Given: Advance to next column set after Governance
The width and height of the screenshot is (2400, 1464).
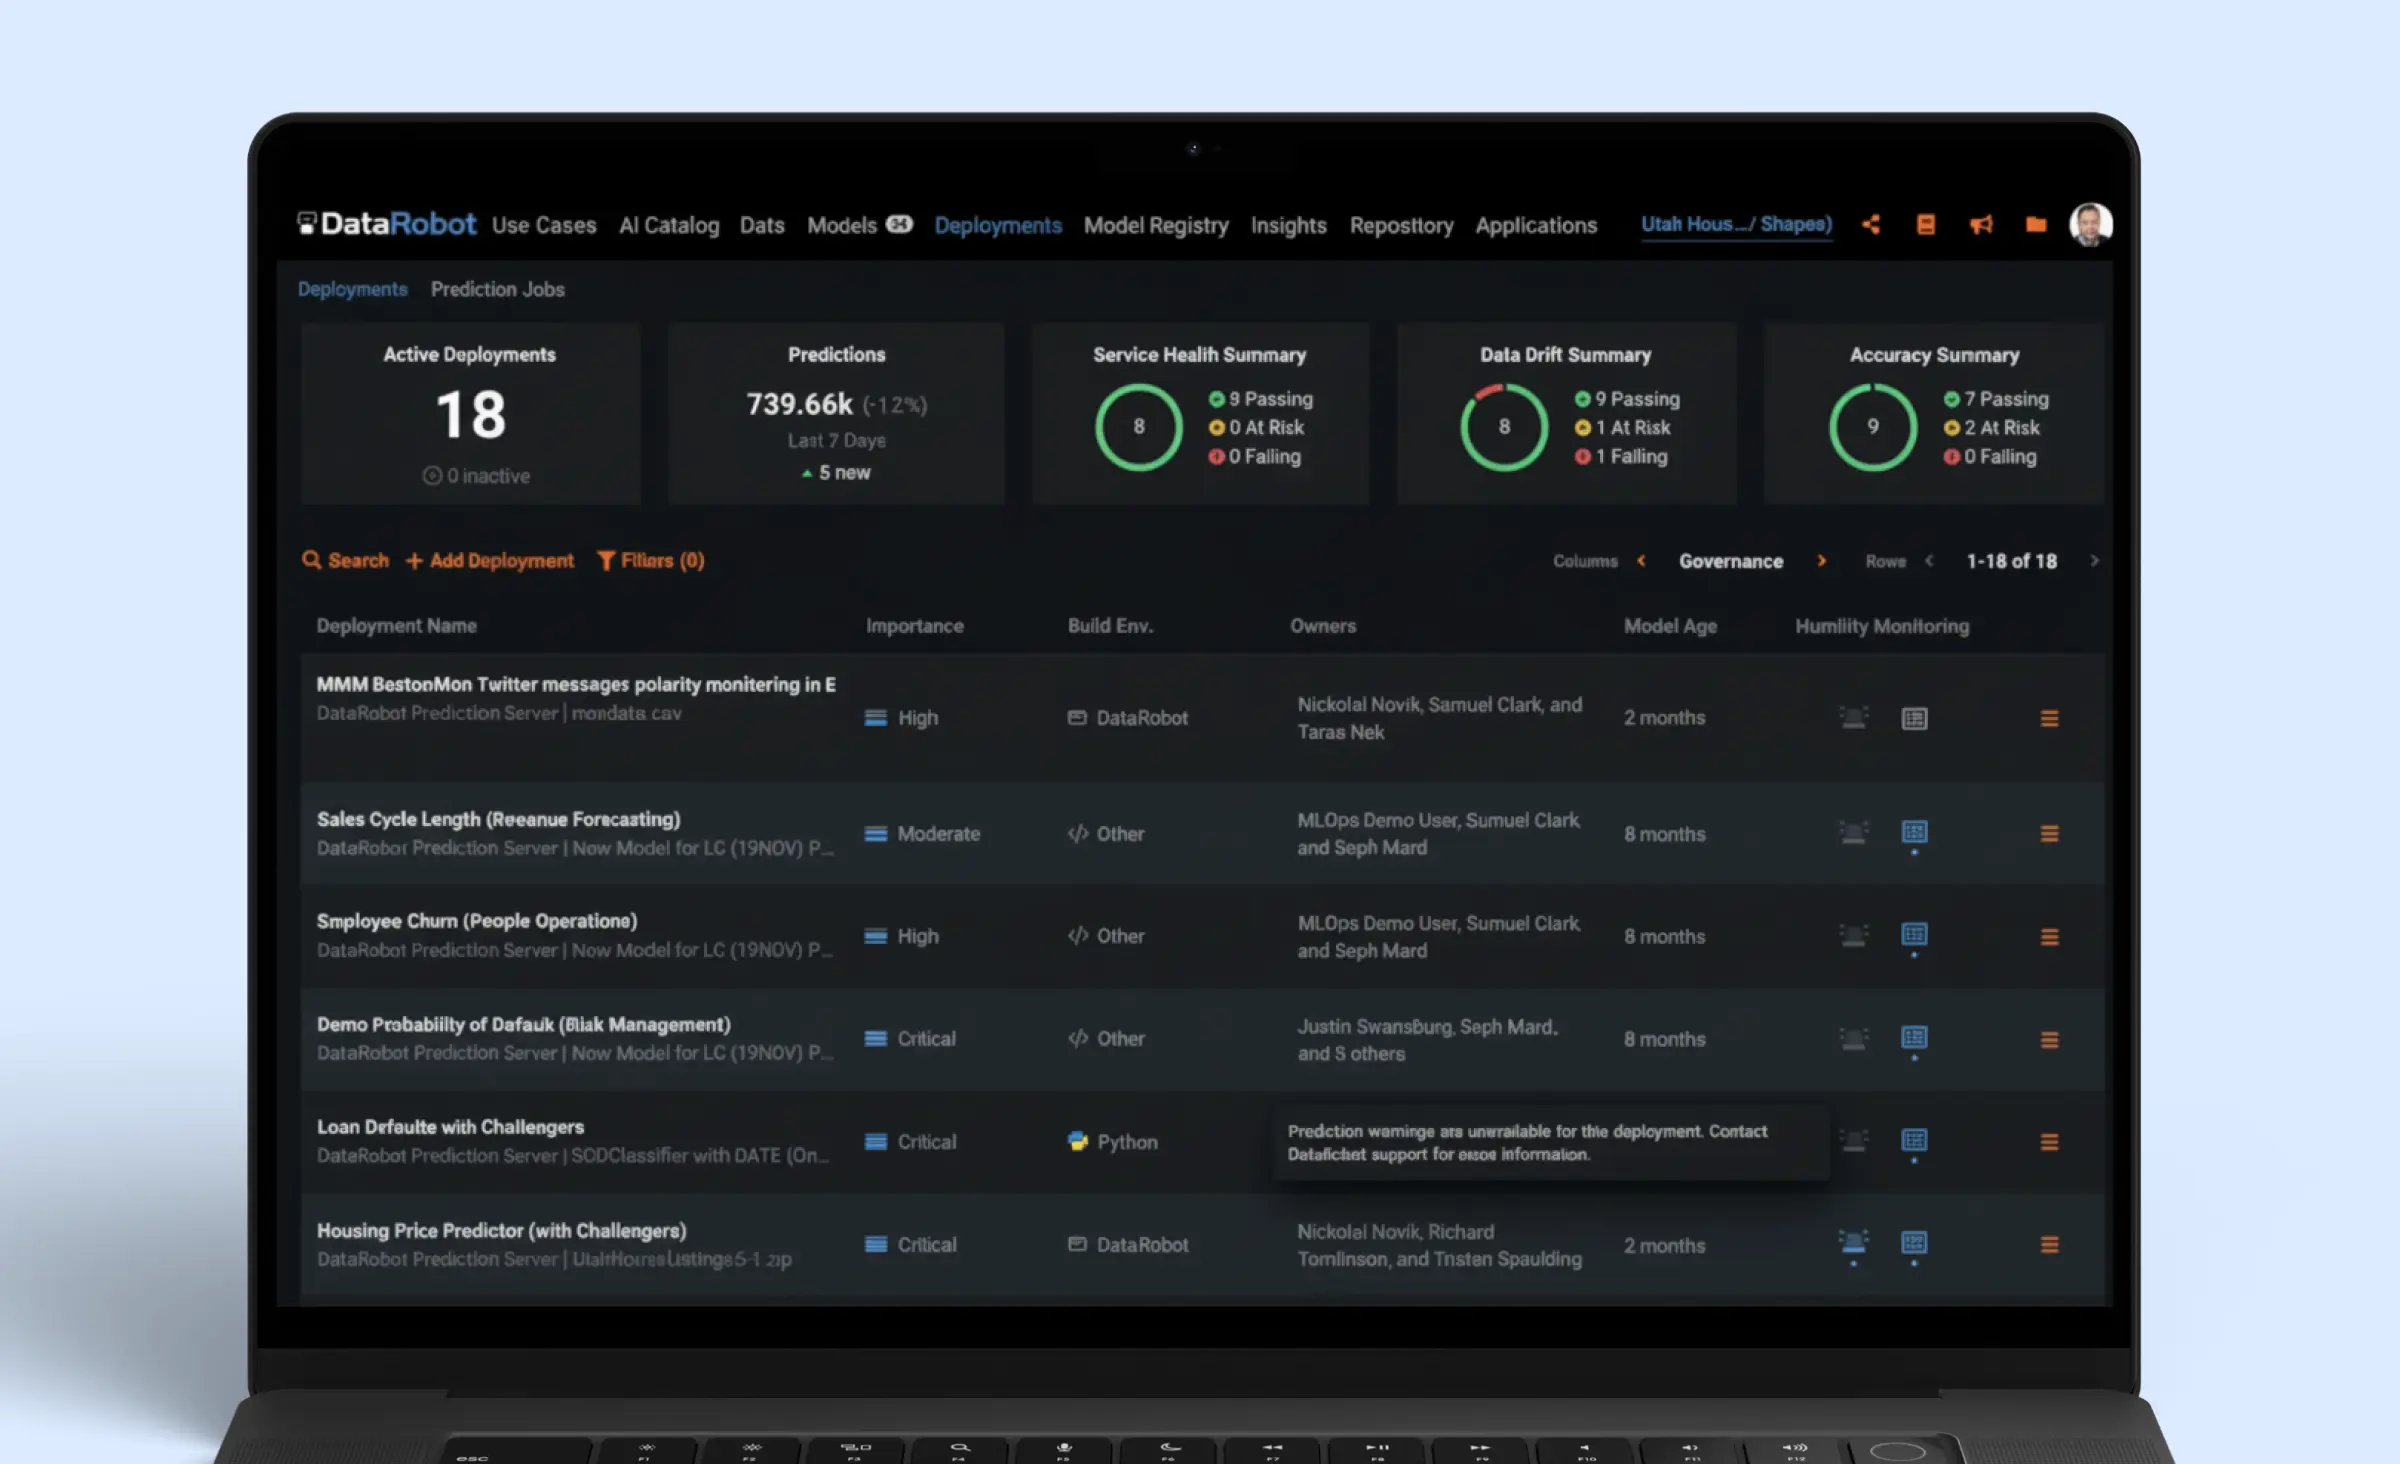Looking at the screenshot, I should tap(1823, 561).
